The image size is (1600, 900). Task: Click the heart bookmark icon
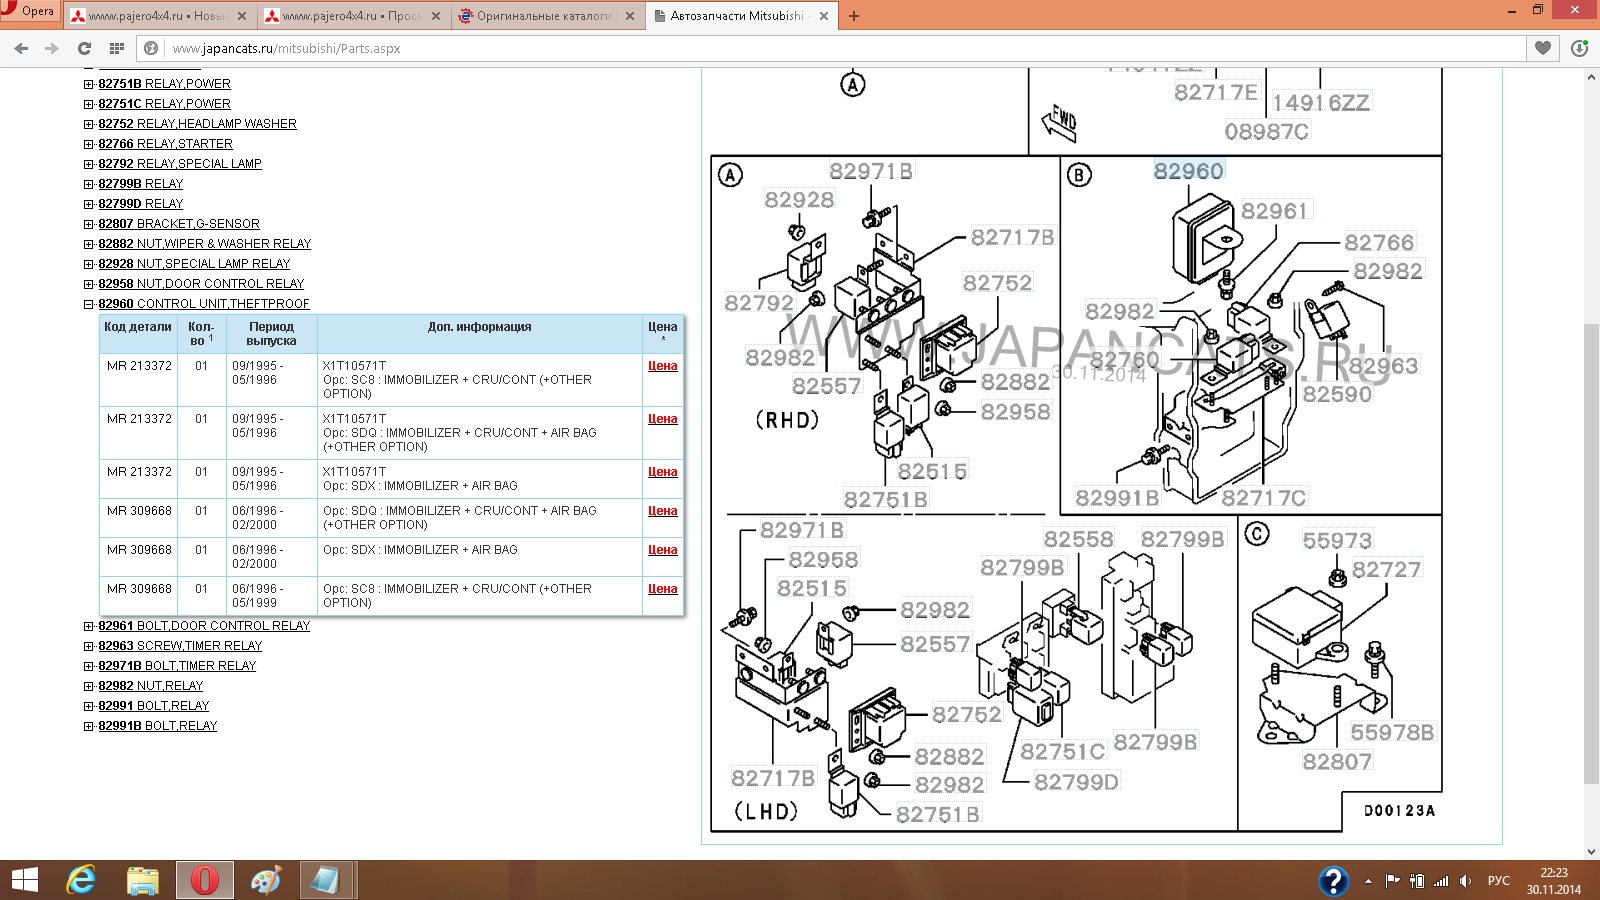(1543, 48)
